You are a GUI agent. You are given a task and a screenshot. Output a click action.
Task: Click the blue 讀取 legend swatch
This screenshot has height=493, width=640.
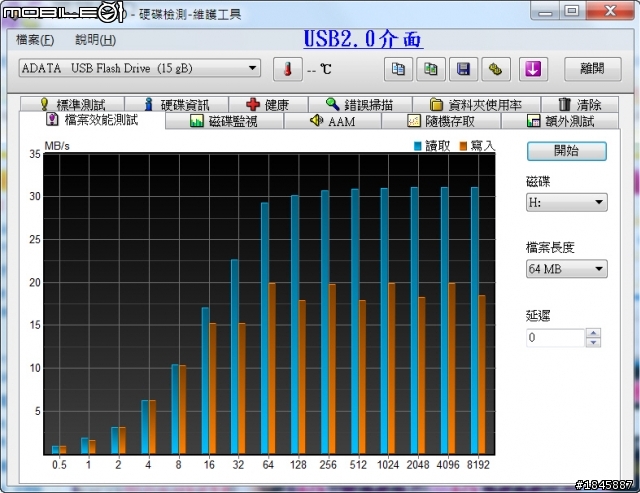[418, 146]
